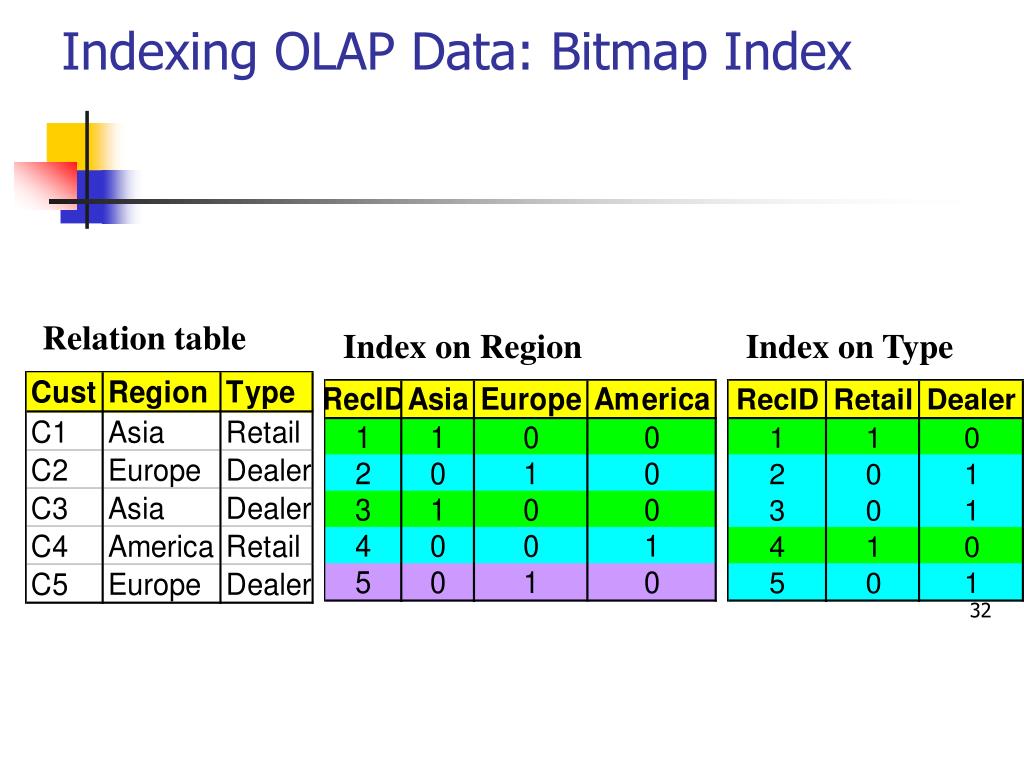
Task: Click the 'Asia' region cell in row C3
Action: (x=161, y=507)
